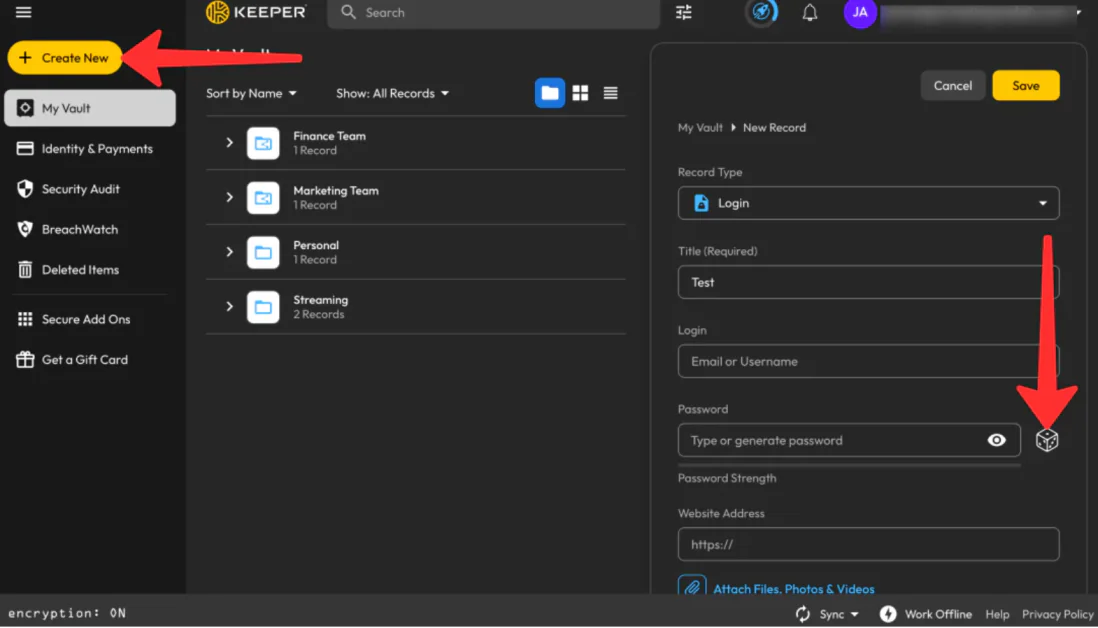Open the Help link

997,614
